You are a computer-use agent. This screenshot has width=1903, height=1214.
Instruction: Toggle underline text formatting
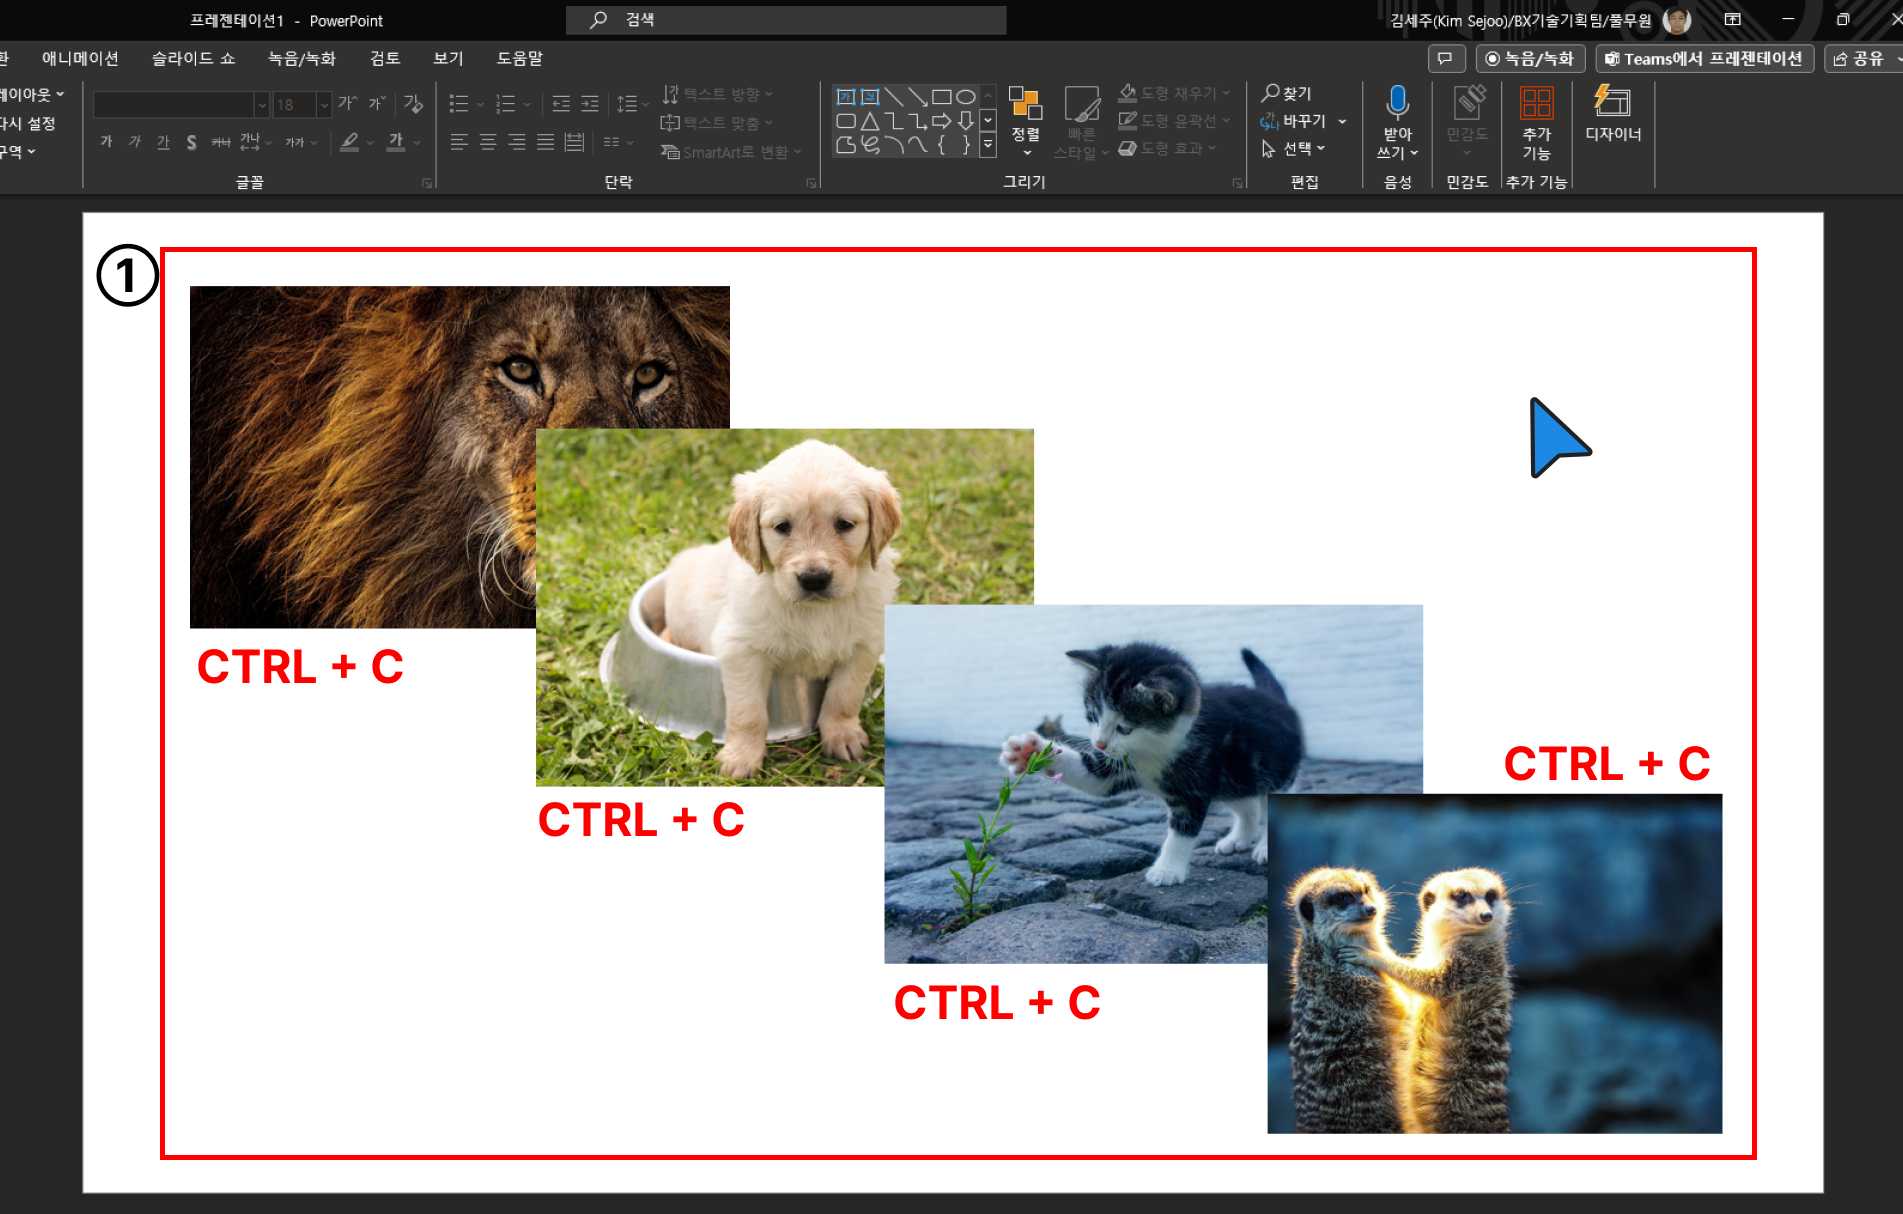[163, 142]
